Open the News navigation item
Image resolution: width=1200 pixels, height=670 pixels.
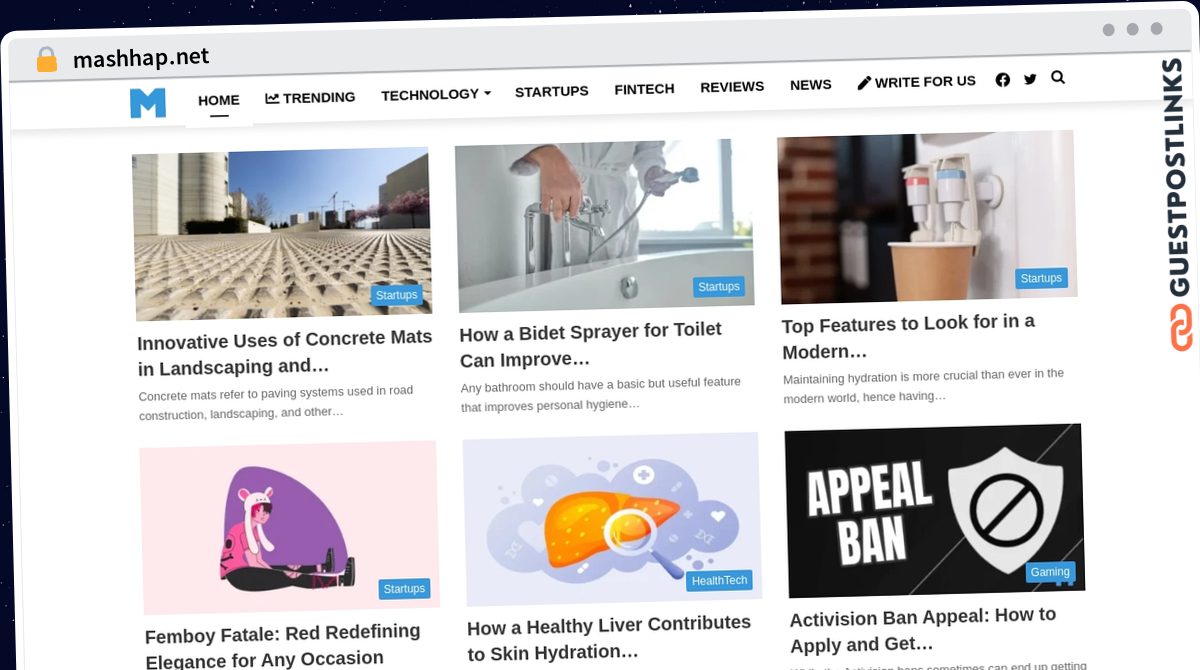[x=810, y=85]
